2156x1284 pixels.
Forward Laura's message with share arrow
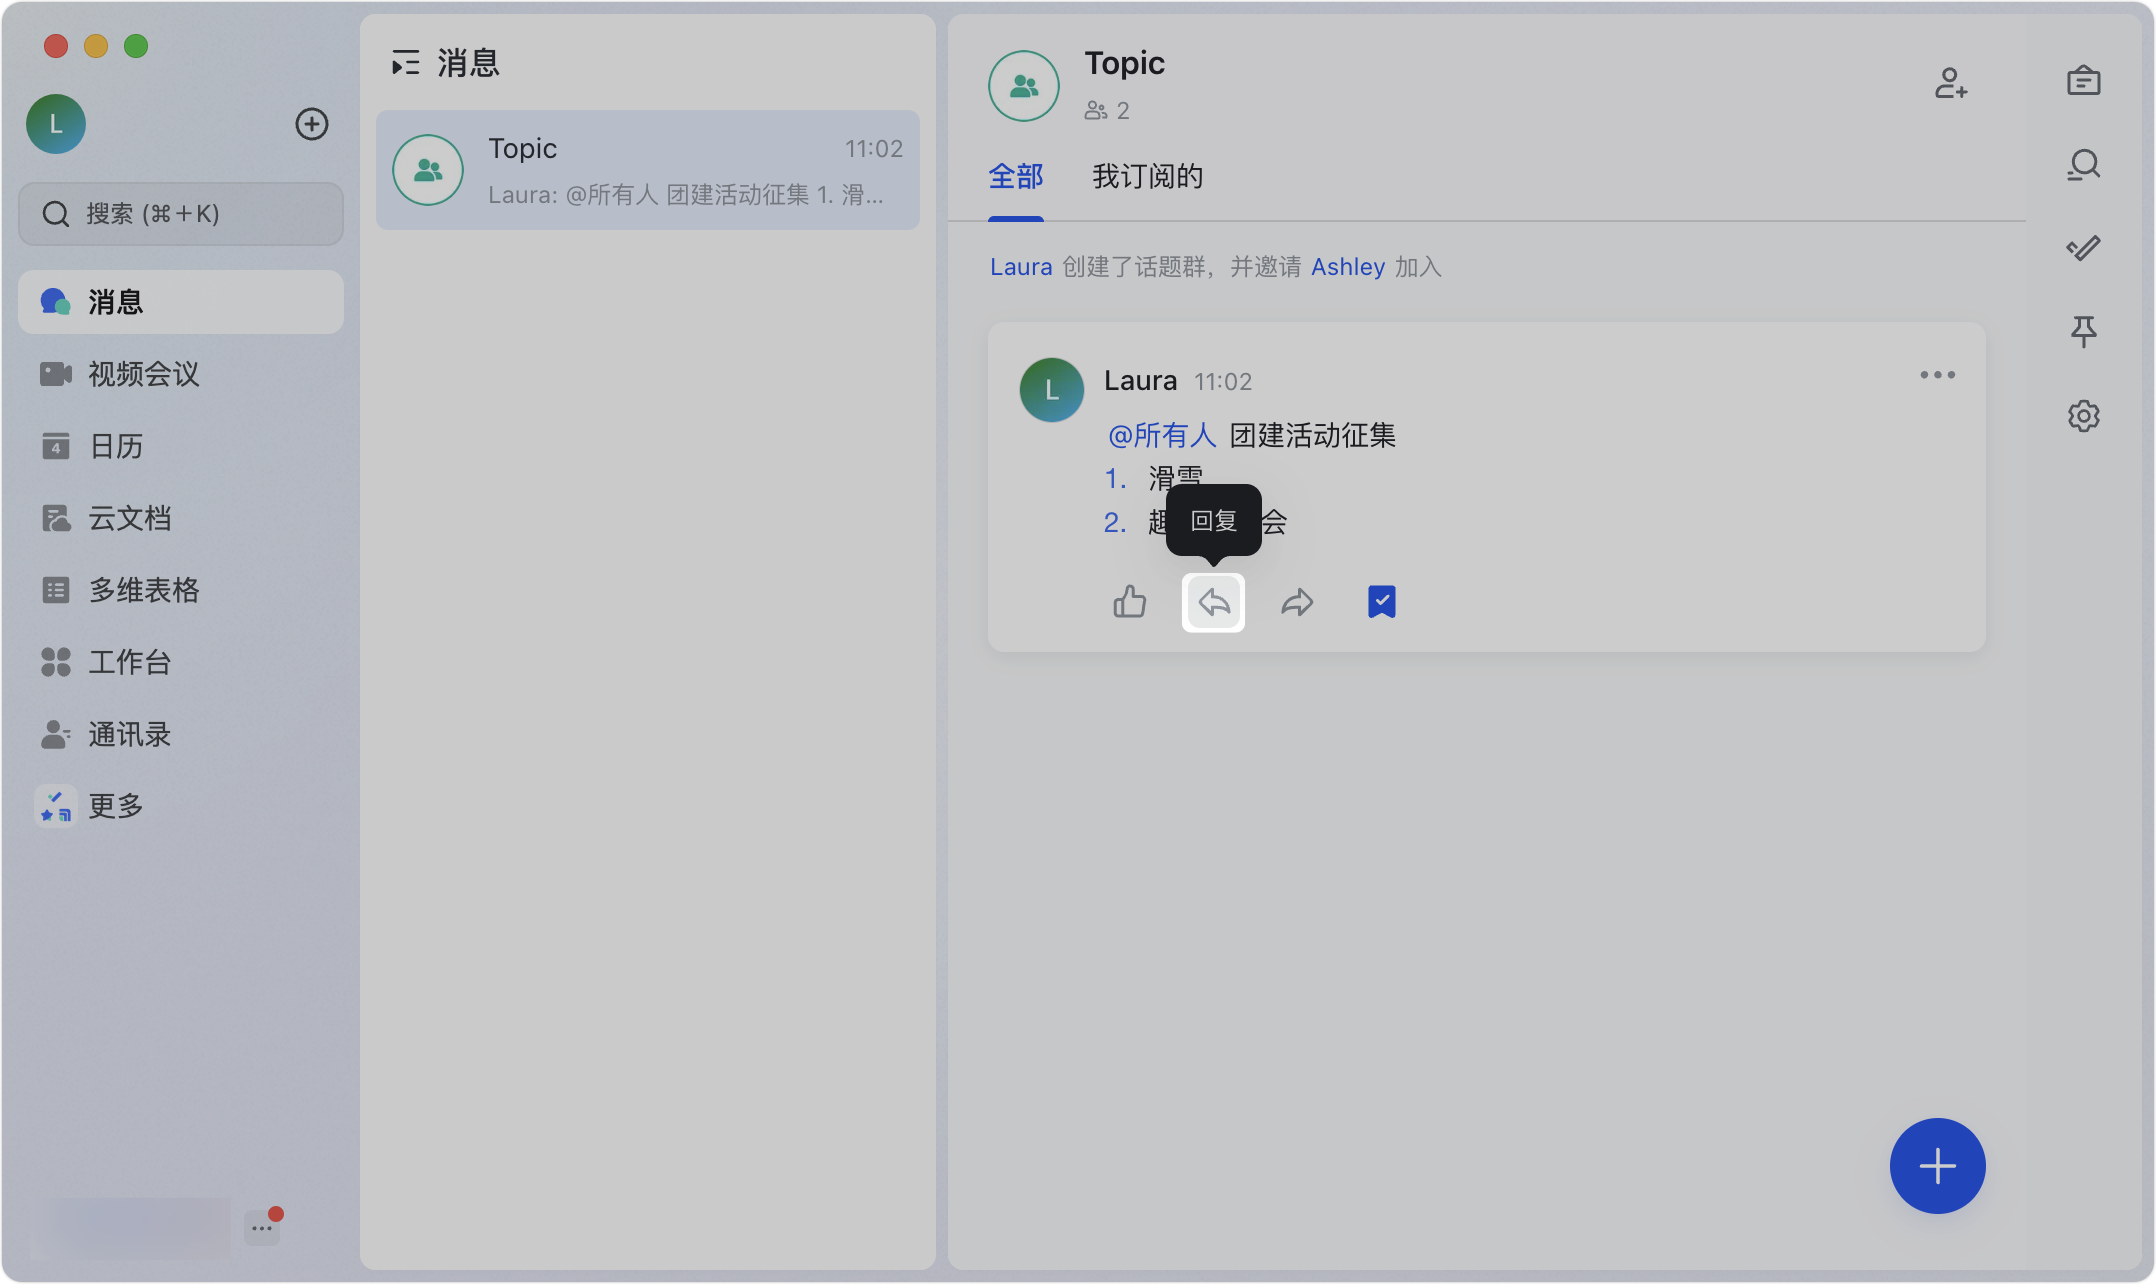(1297, 602)
